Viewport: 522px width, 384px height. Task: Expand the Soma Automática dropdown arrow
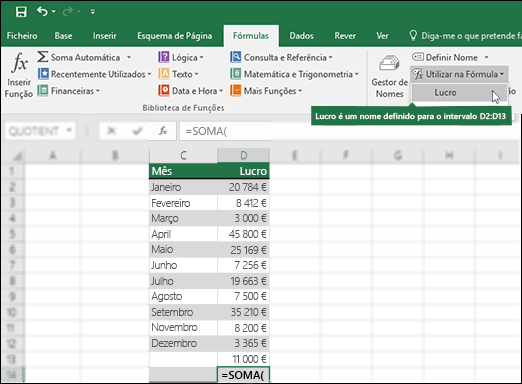(x=129, y=57)
